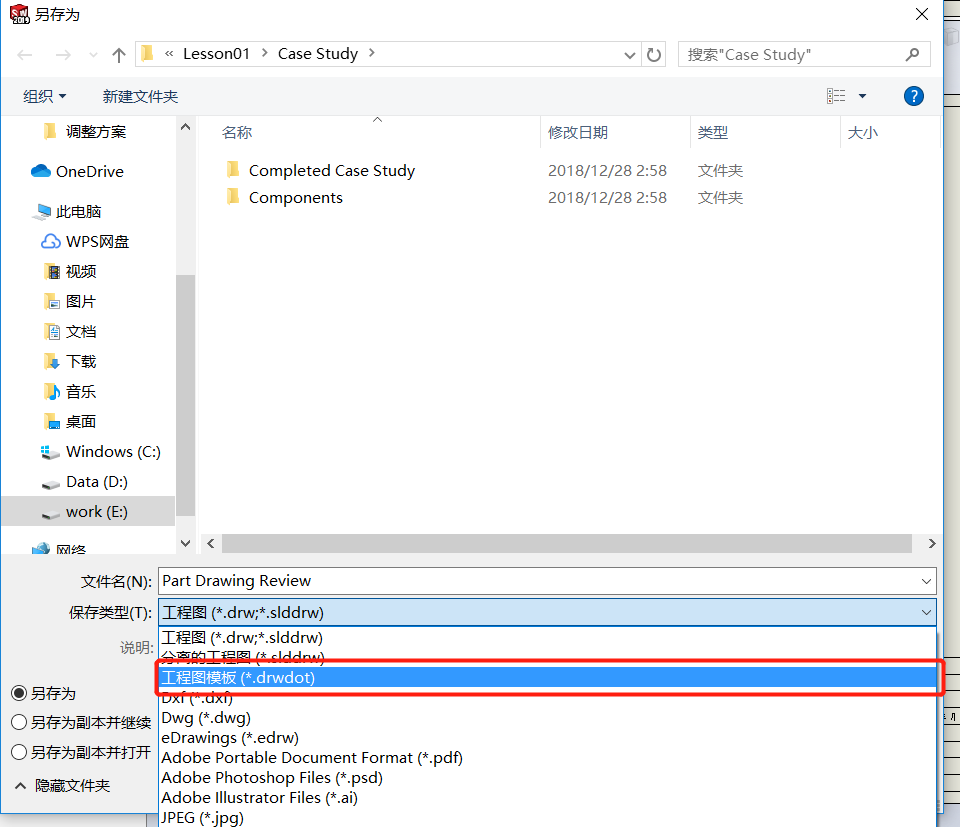Open the help question mark
This screenshot has width=960, height=827.
coord(913,96)
